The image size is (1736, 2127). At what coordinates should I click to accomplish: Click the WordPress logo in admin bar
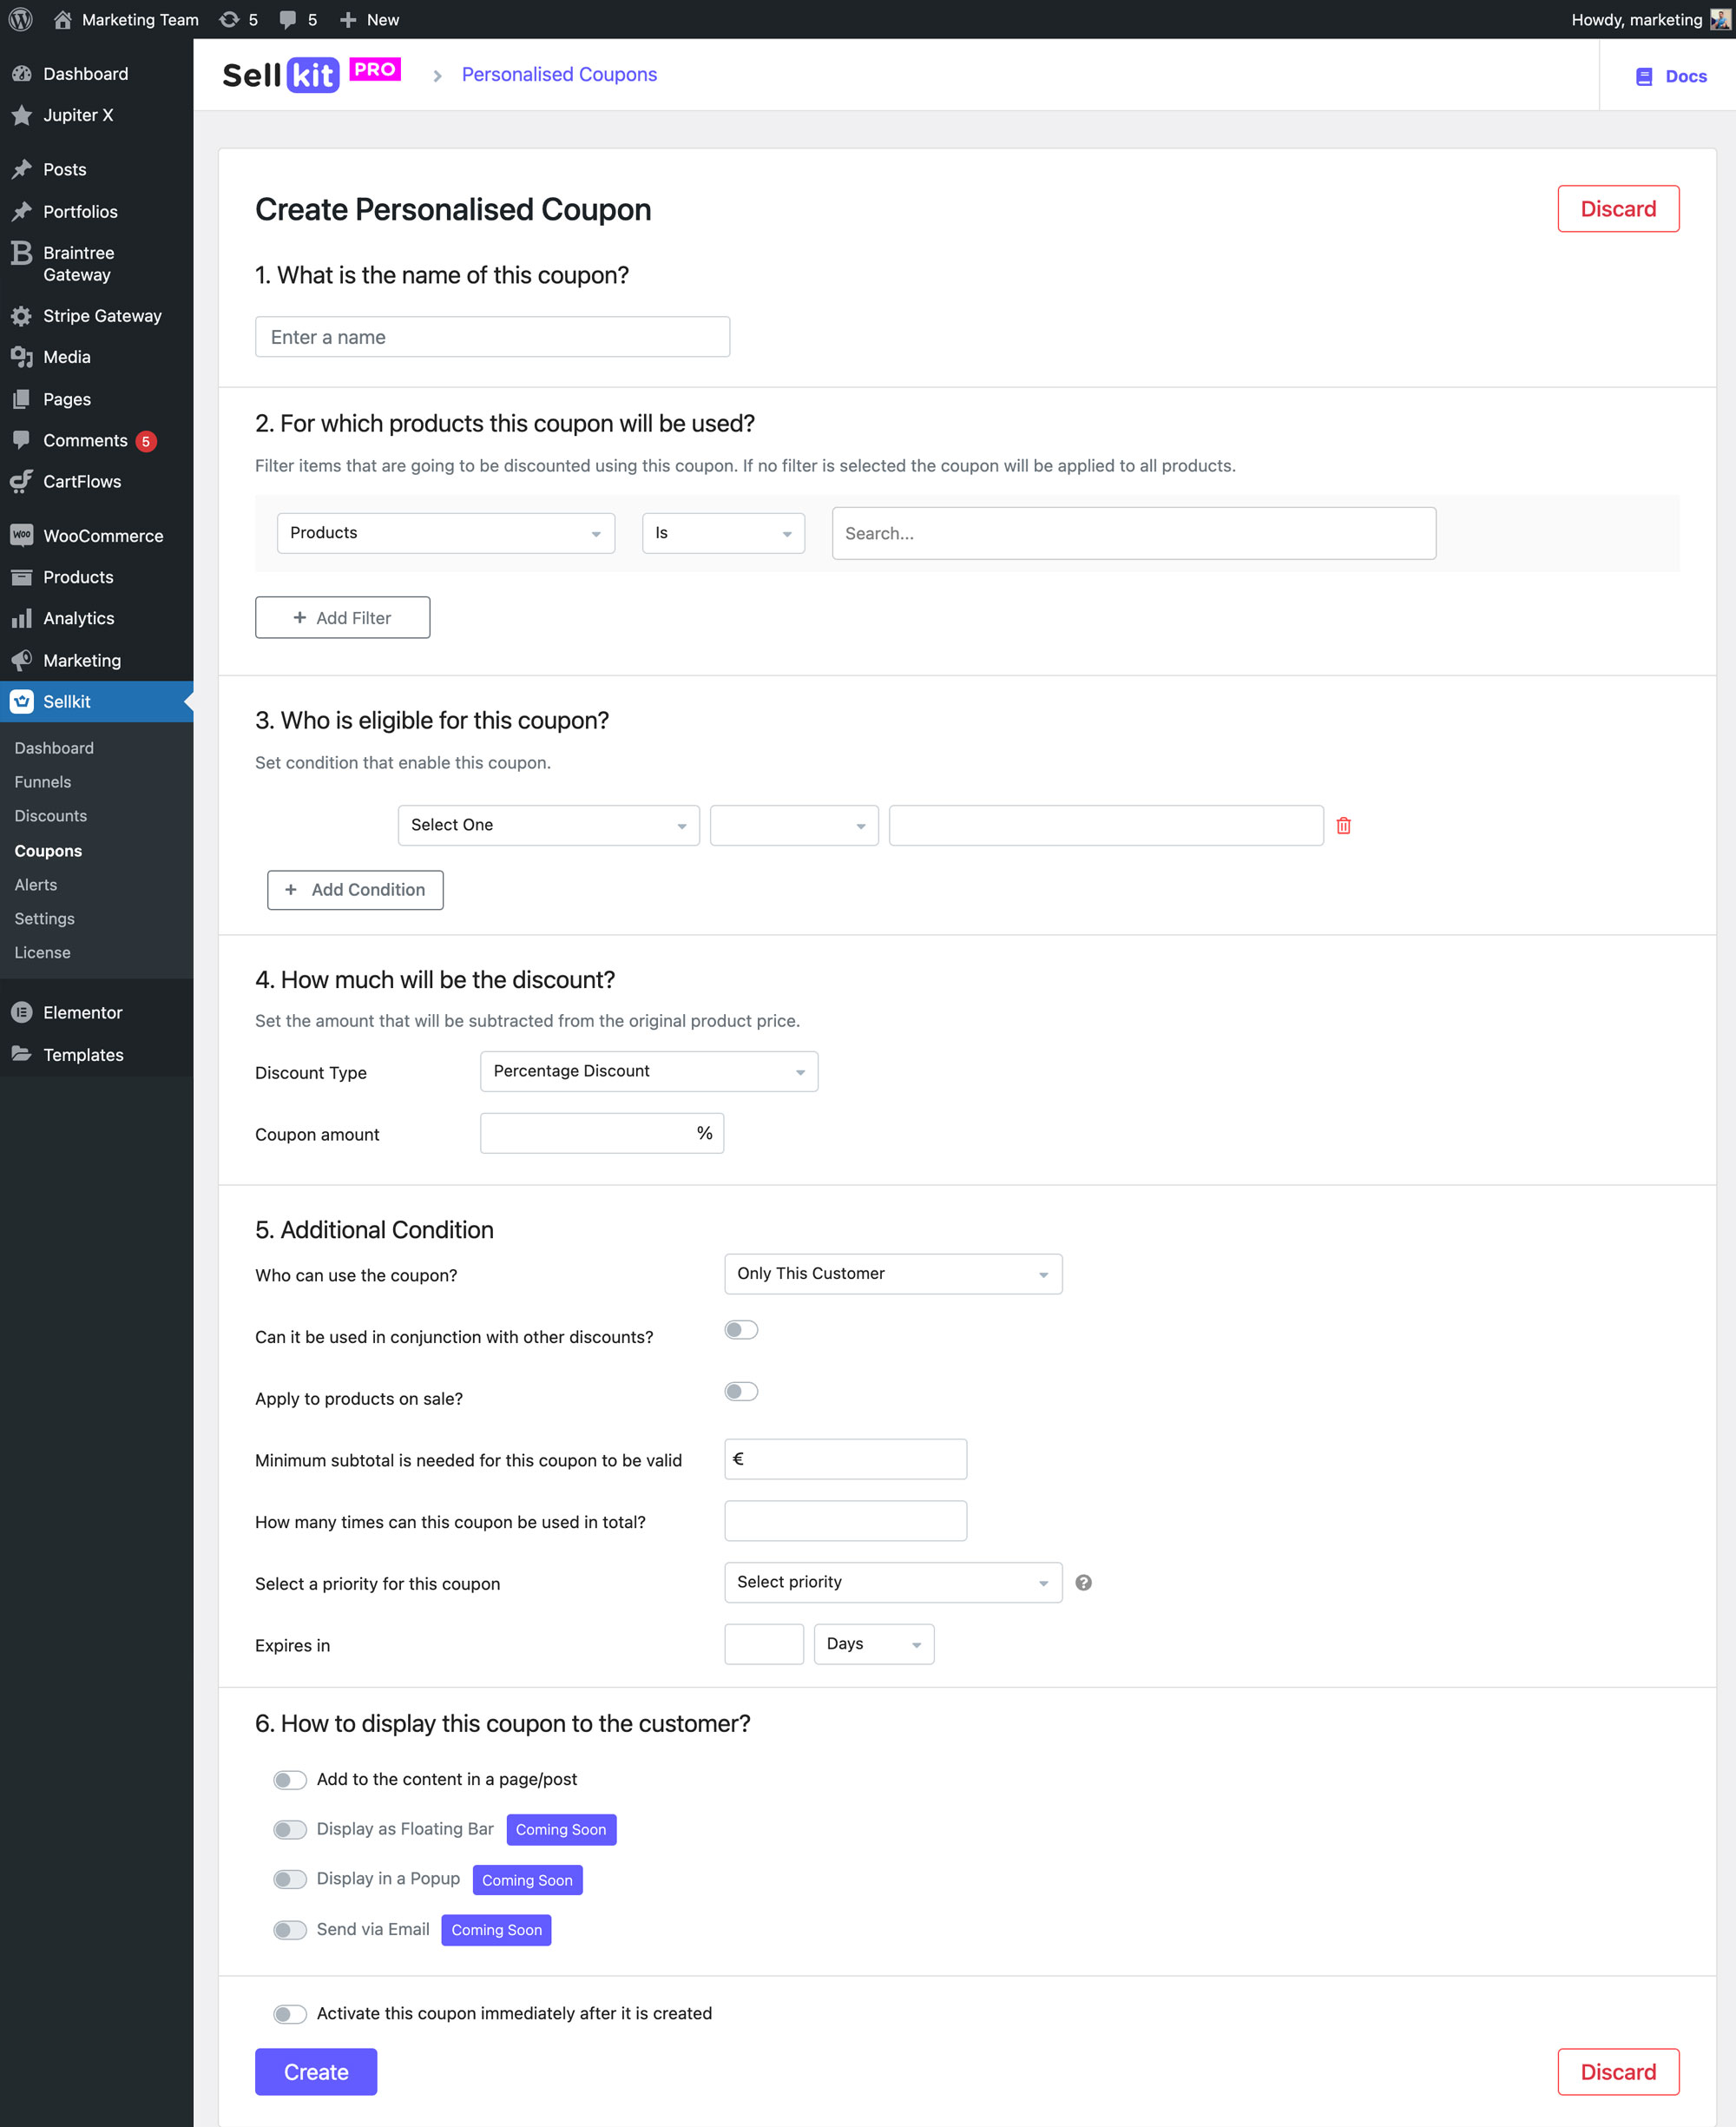(21, 19)
